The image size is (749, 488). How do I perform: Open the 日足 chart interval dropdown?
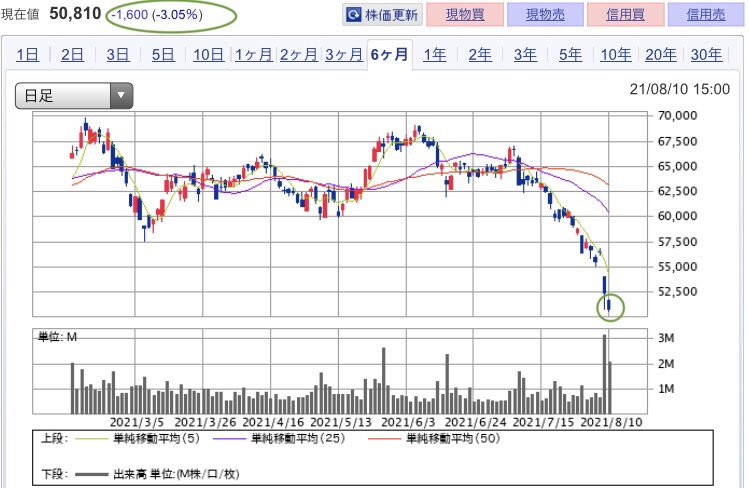73,96
